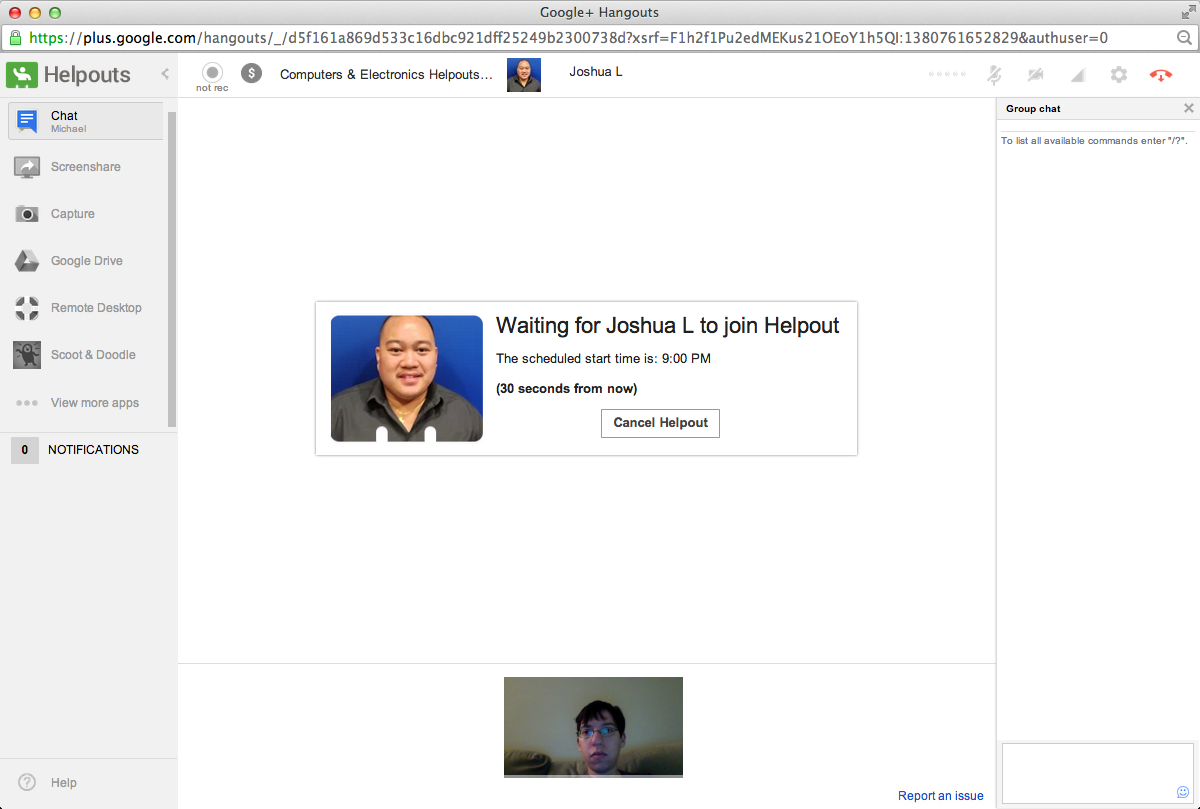Toggle the camera off button
The width and height of the screenshot is (1200, 809).
point(1035,75)
